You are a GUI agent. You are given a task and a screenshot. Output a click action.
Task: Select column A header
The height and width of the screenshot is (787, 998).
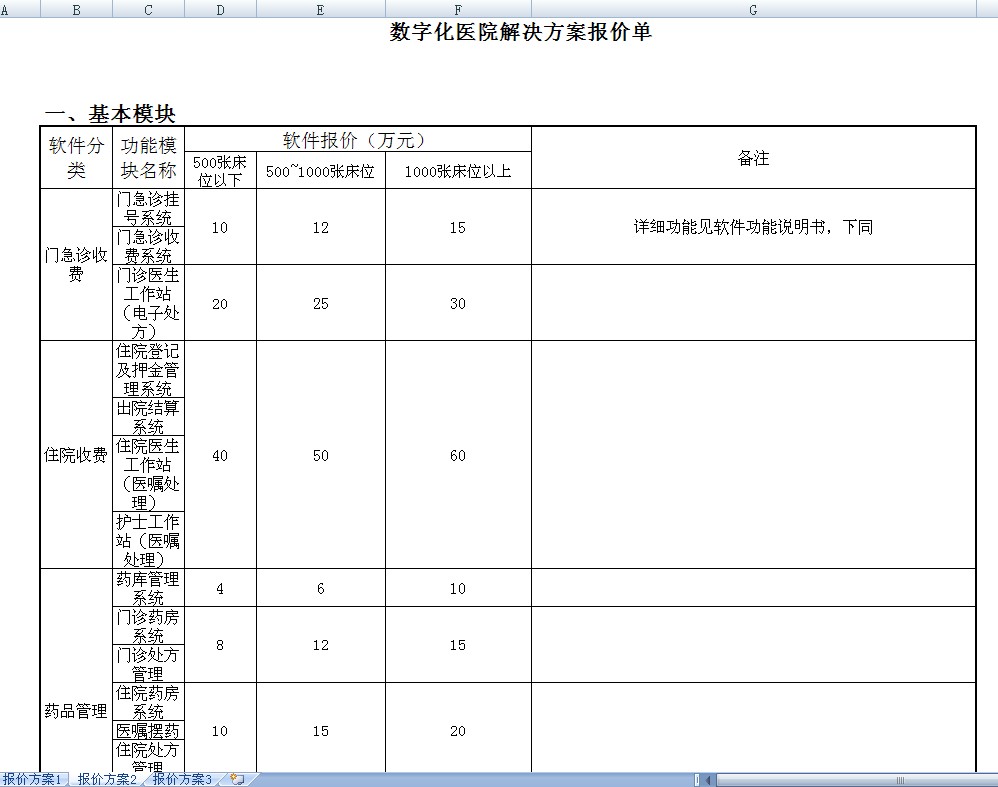[8, 9]
